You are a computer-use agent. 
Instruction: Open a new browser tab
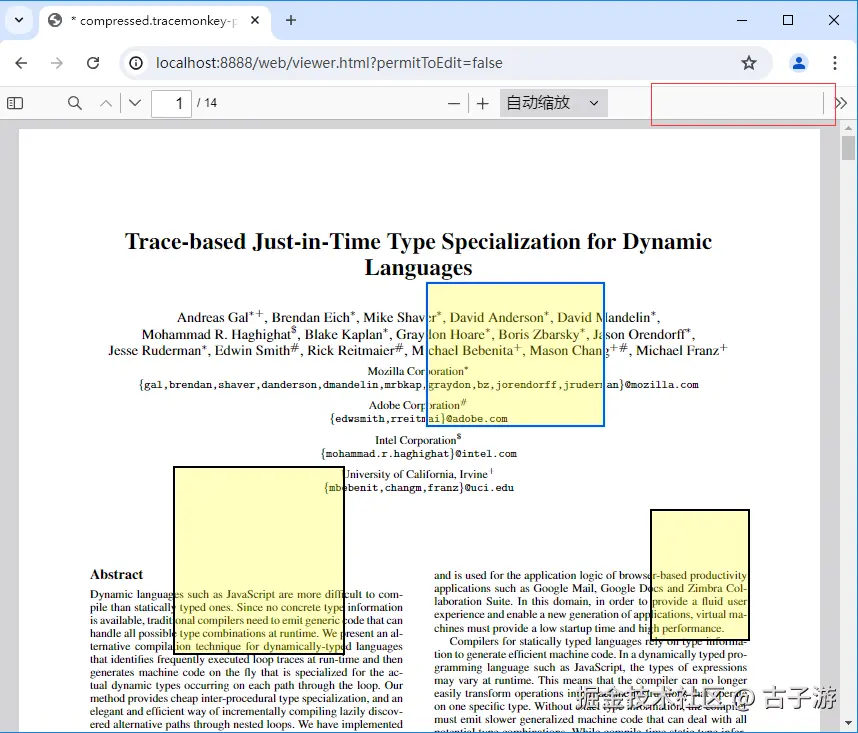[291, 20]
